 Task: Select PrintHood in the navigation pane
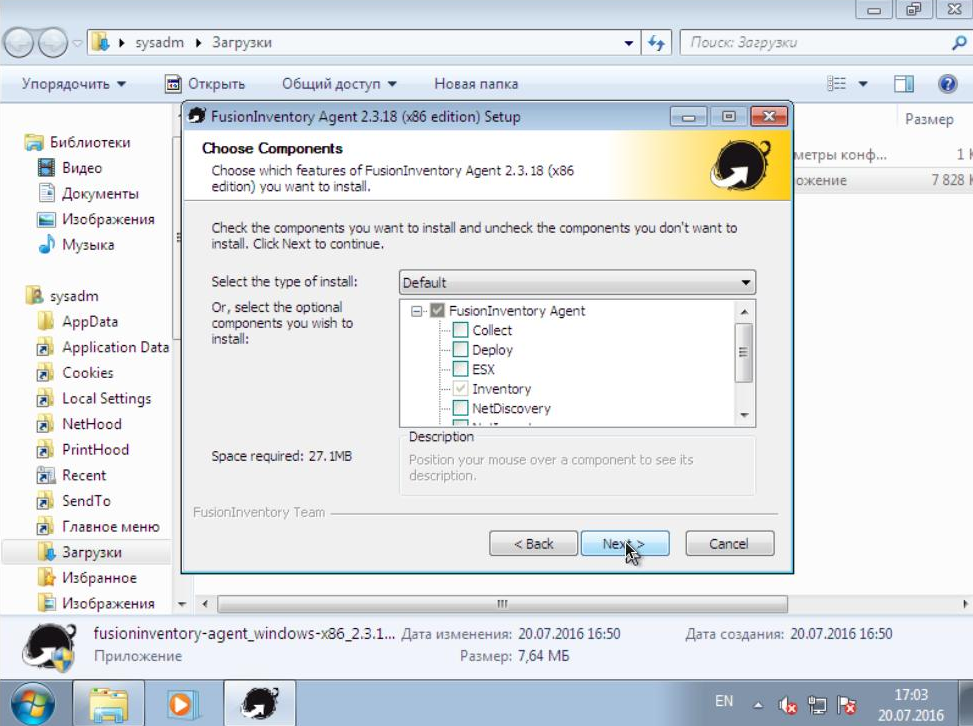(83, 449)
